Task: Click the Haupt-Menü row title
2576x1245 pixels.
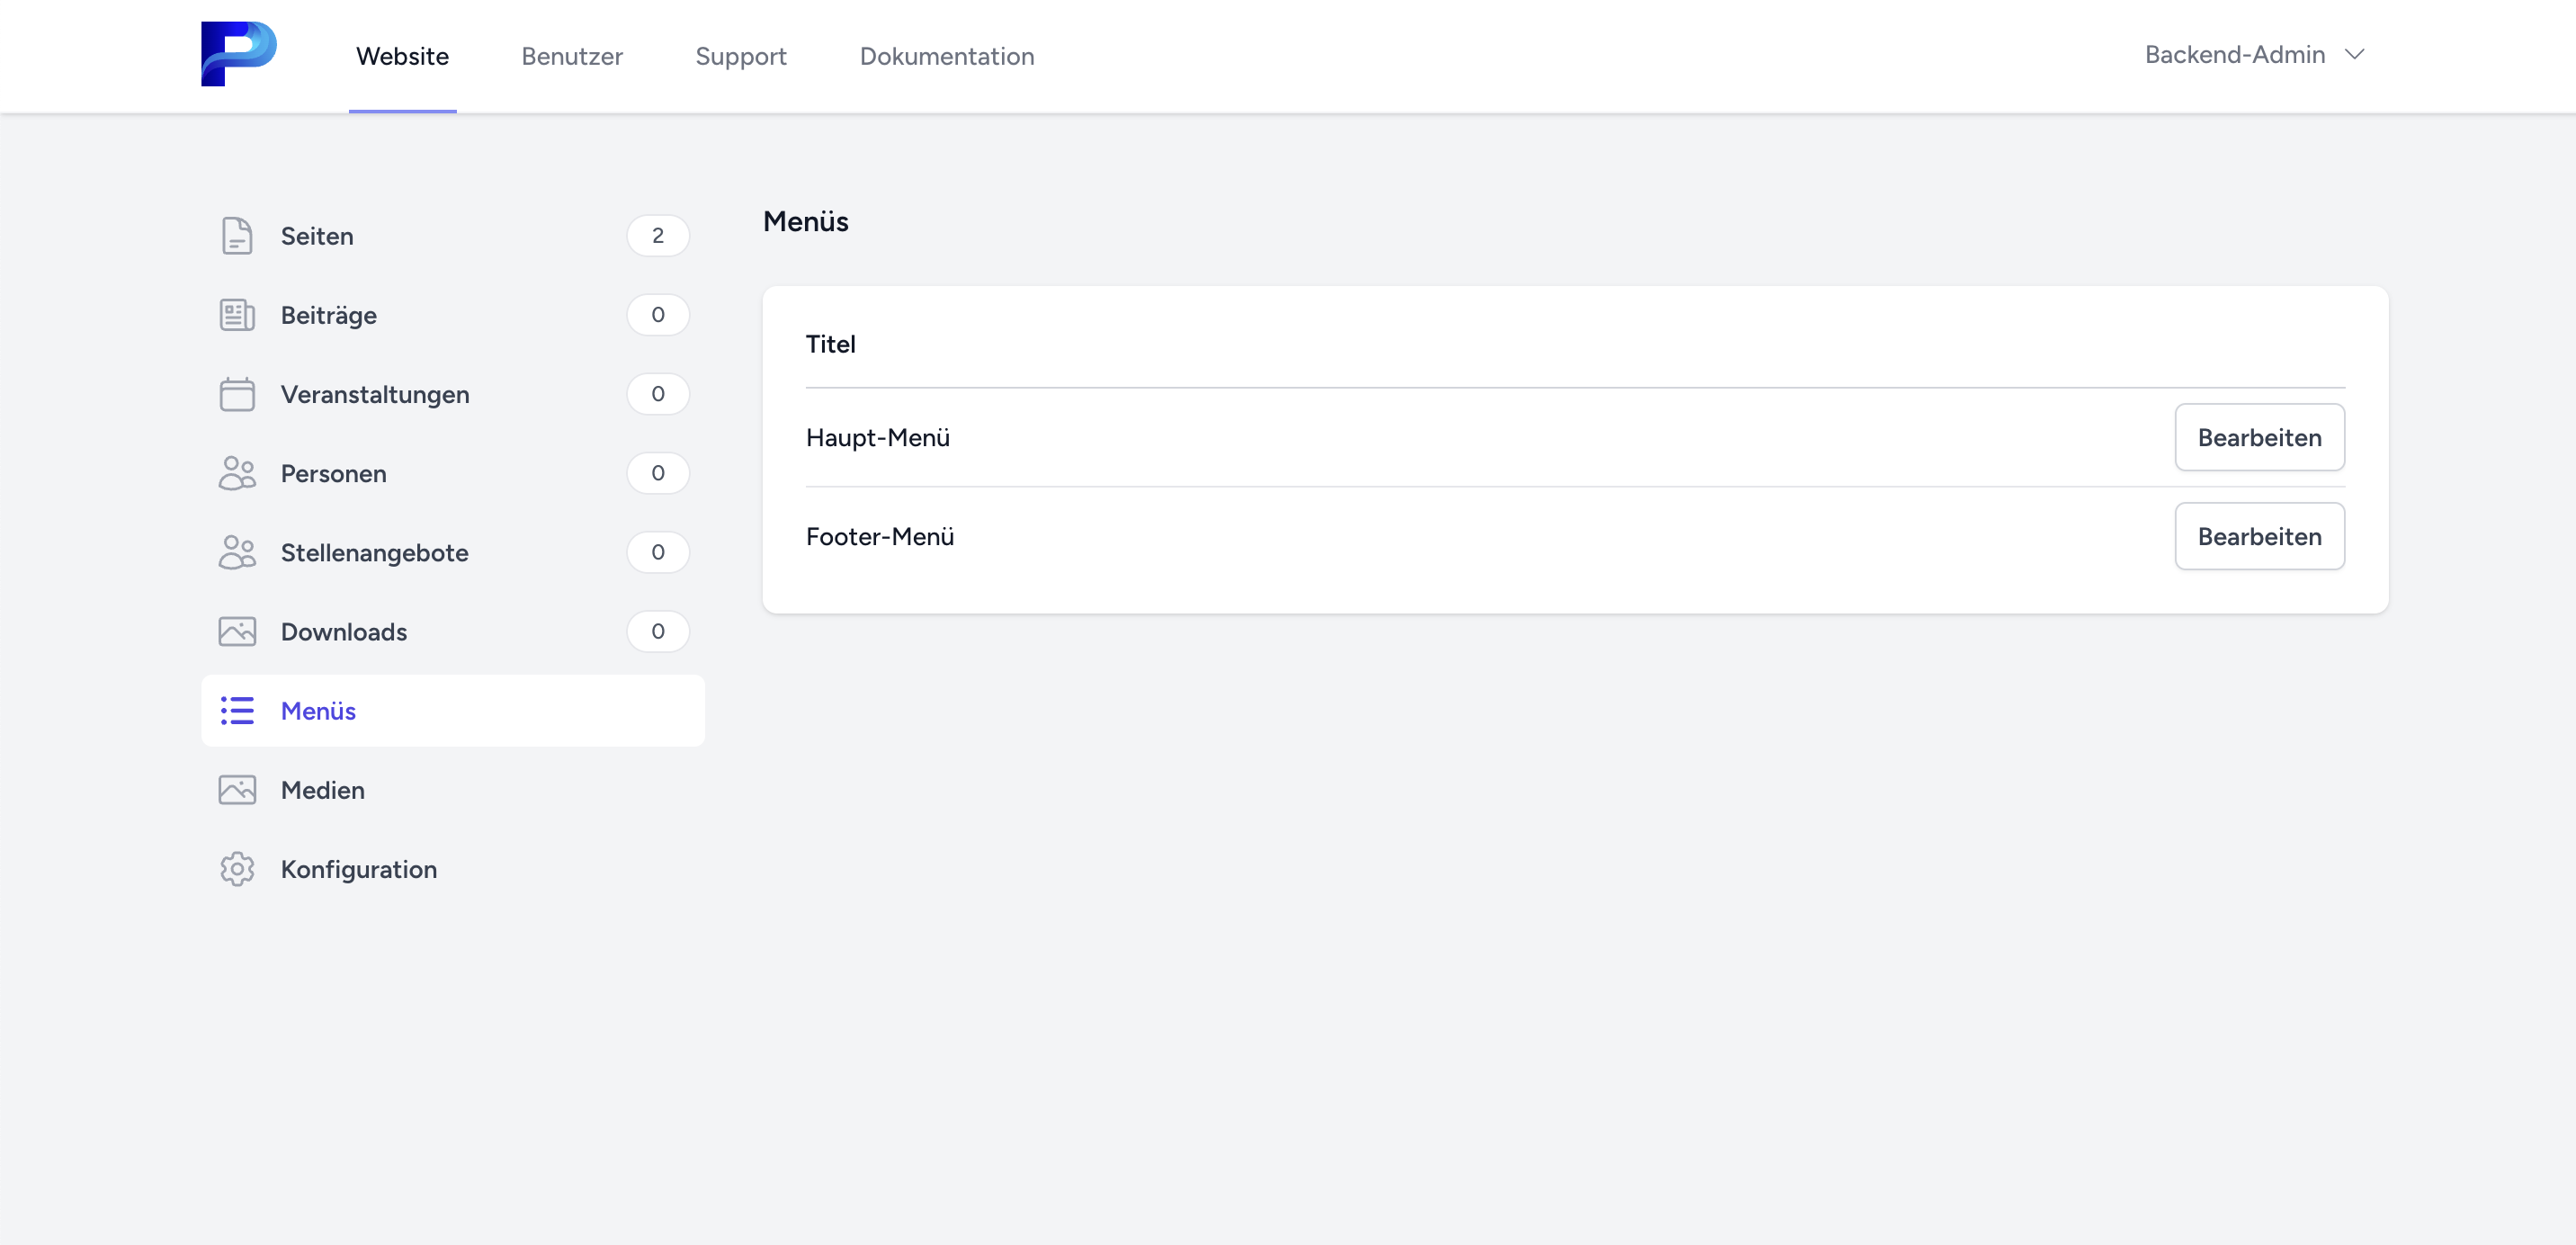Action: pos(878,437)
